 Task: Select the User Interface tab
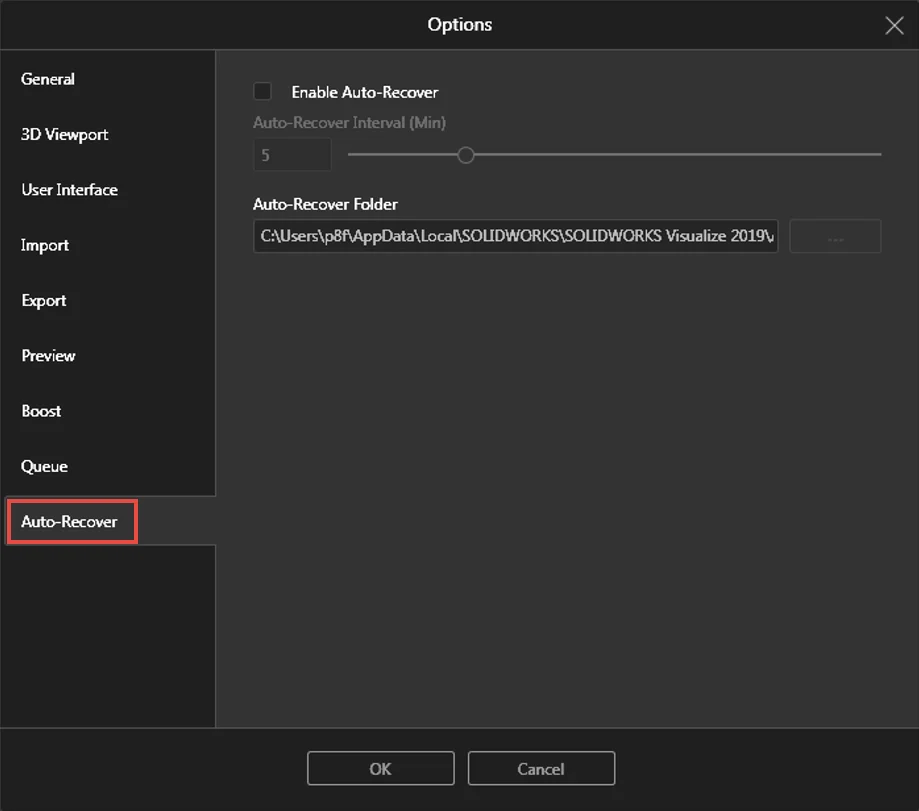(69, 190)
